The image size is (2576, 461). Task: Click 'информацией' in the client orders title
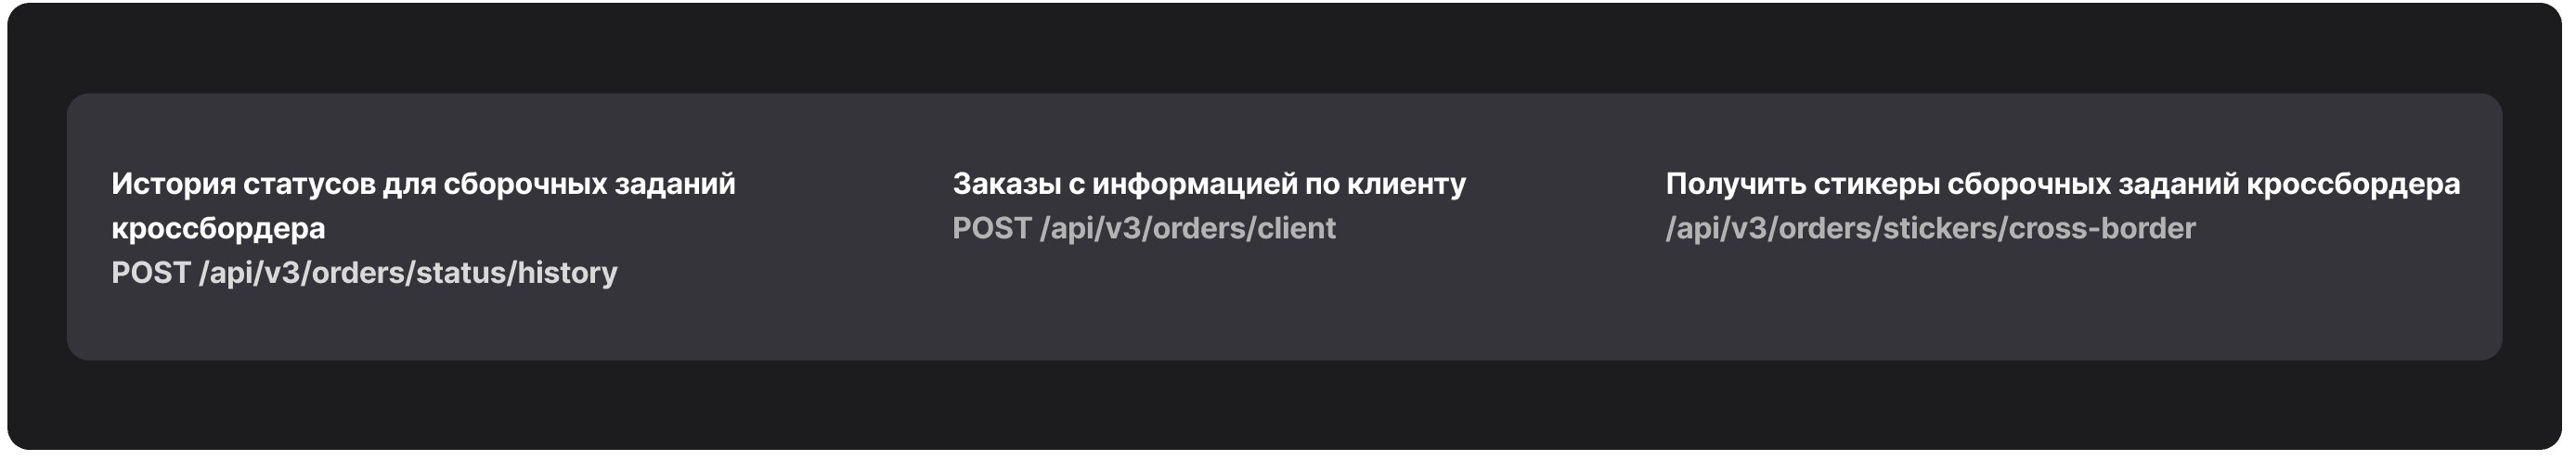coord(1194,184)
